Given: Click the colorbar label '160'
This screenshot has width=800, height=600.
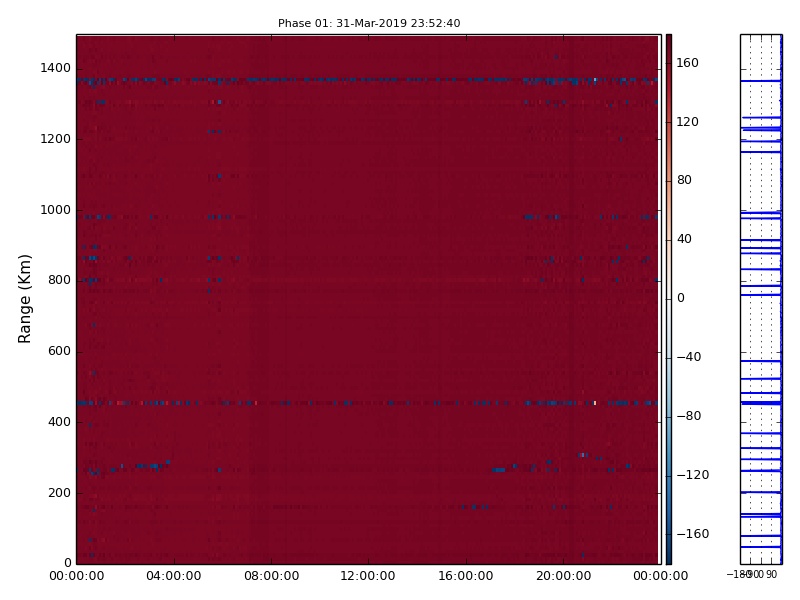Looking at the screenshot, I should click(687, 63).
